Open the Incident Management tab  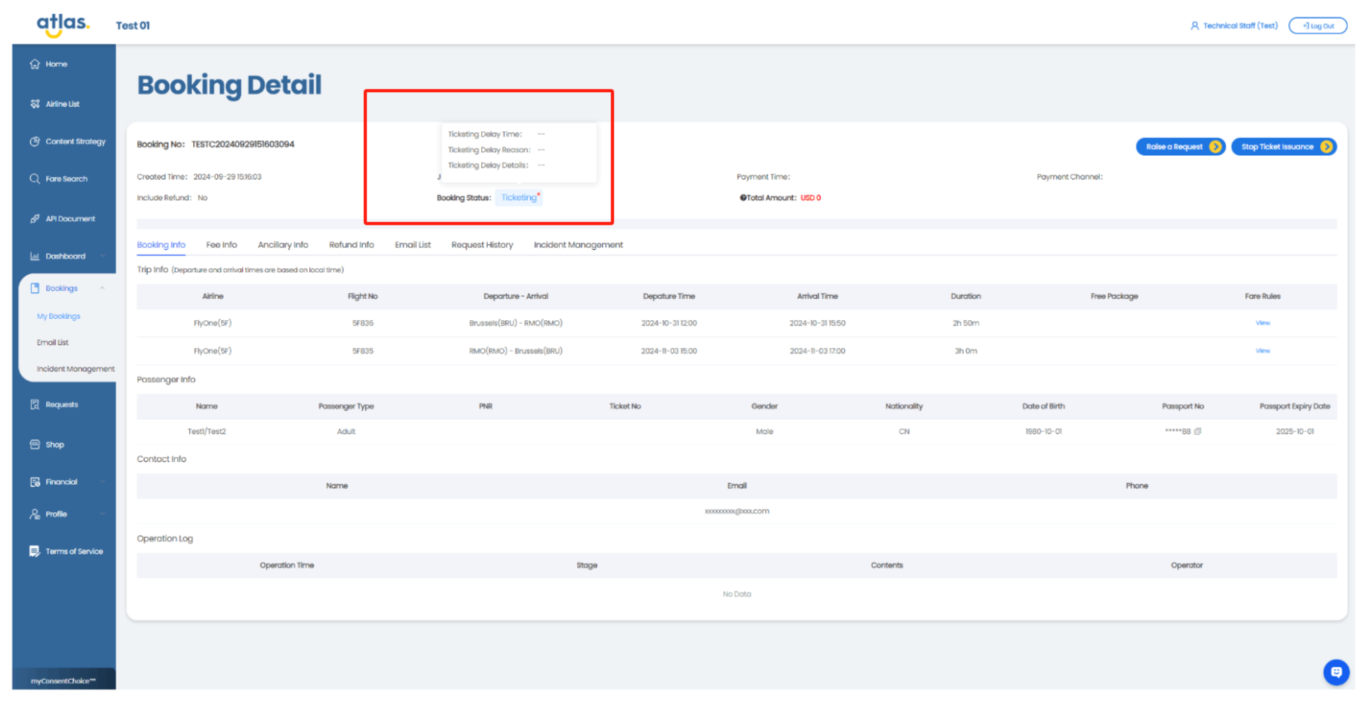(578, 245)
